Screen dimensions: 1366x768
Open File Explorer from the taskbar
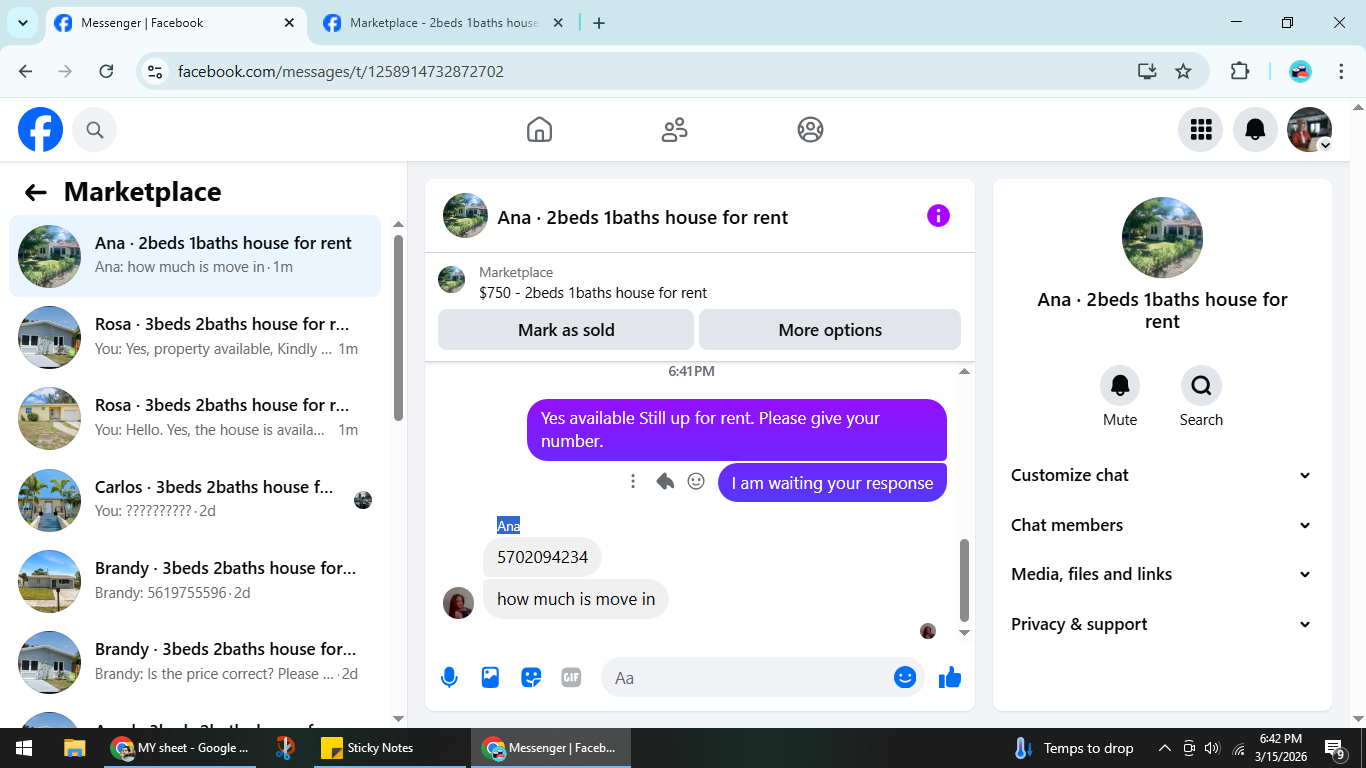(74, 748)
